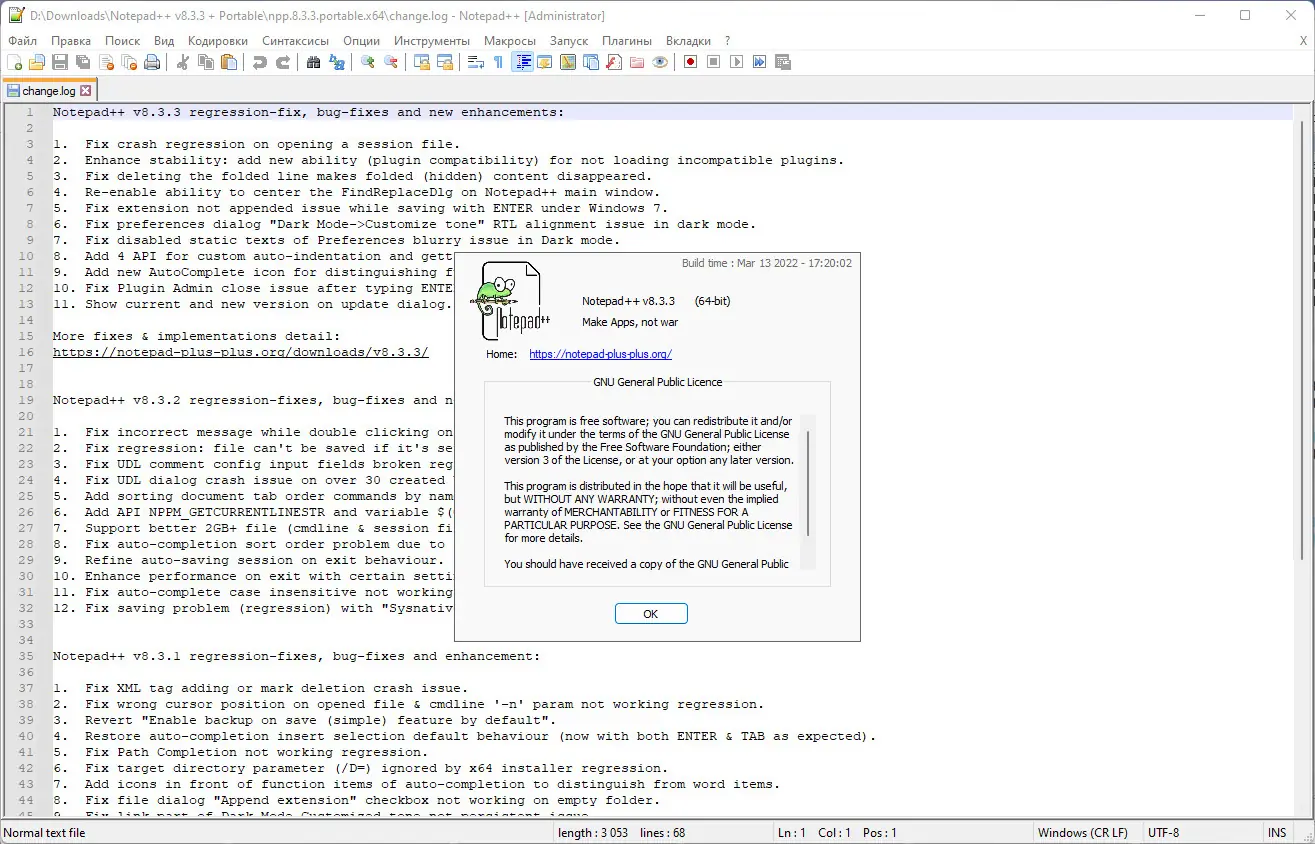The height and width of the screenshot is (844, 1315).
Task: Open the Поиск menu
Action: [x=122, y=41]
